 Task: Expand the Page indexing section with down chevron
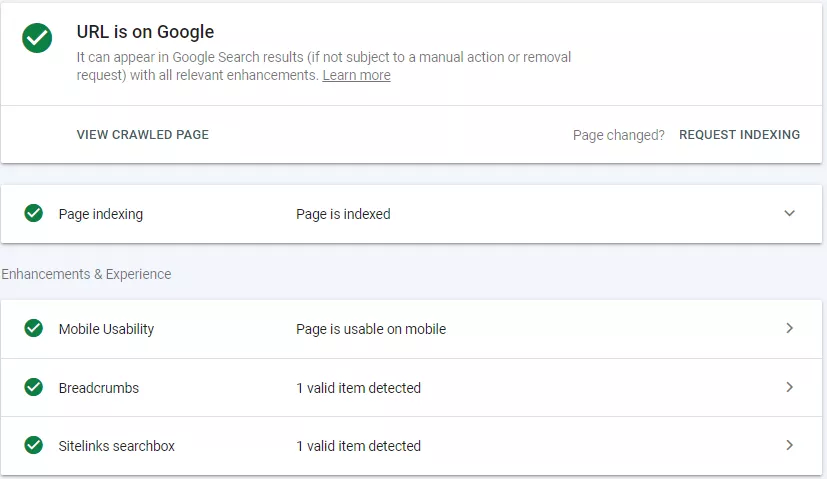tap(789, 213)
